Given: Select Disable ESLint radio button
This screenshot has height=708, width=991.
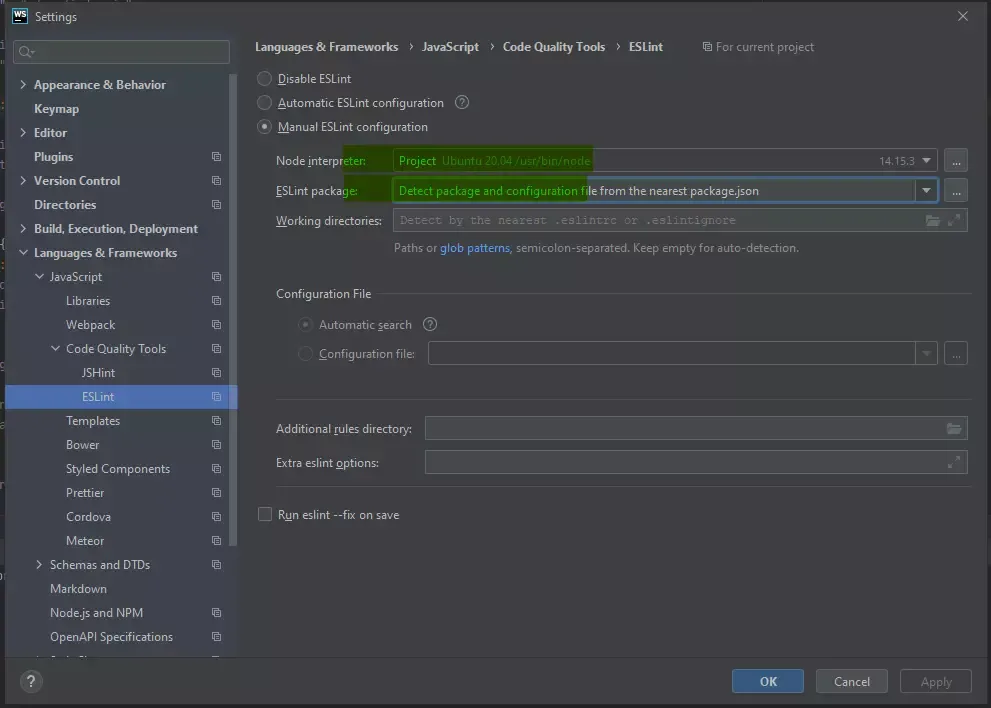Looking at the screenshot, I should click(264, 78).
